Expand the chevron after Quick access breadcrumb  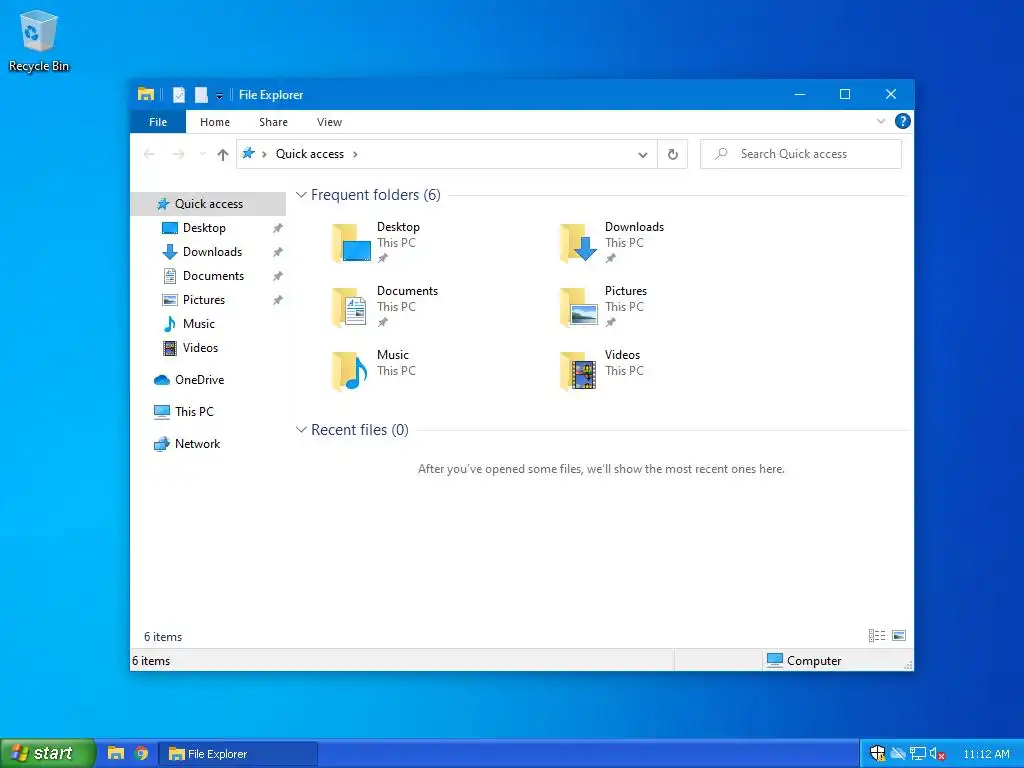(355, 154)
